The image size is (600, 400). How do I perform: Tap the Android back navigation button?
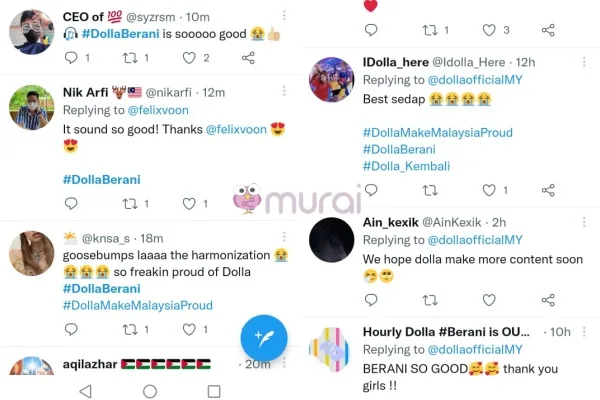(x=86, y=391)
